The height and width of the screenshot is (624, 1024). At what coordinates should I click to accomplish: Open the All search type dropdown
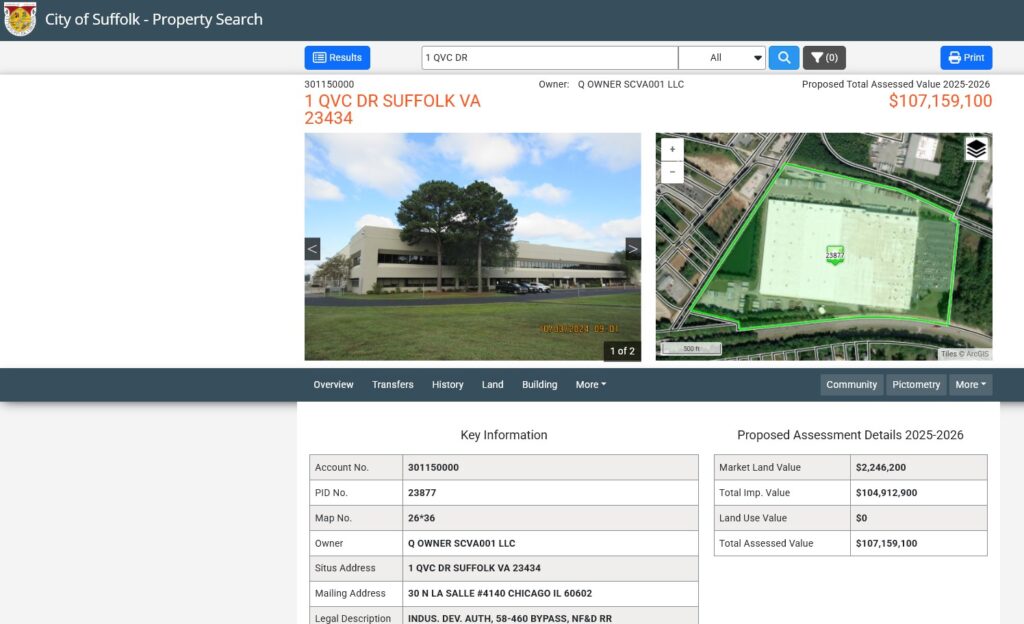[722, 57]
